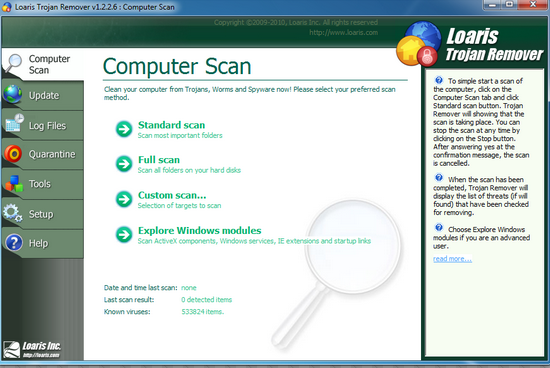
Task: Click the copyright notice in header
Action: point(296,22)
